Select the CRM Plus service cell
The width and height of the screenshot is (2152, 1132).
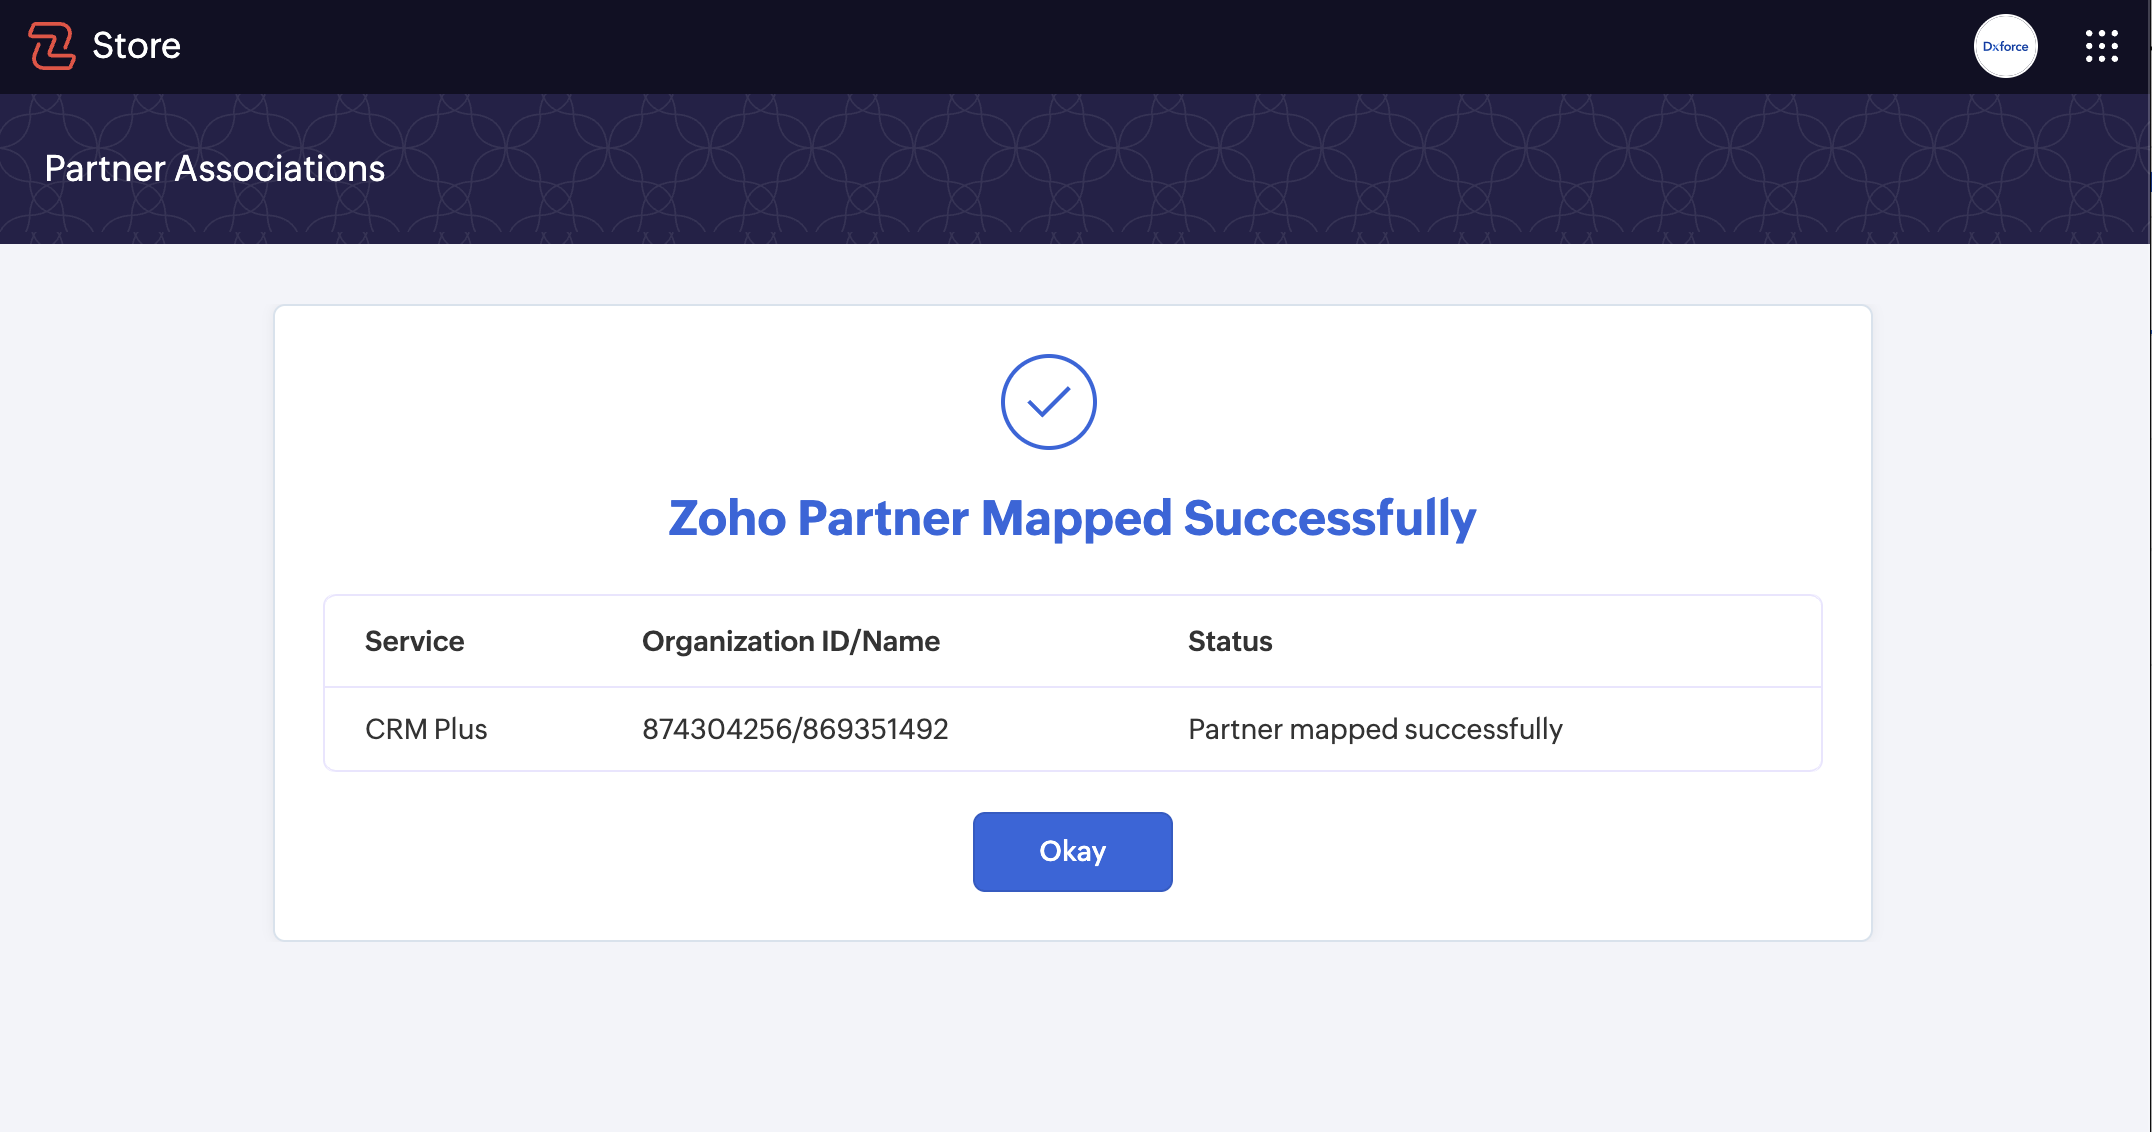426,729
